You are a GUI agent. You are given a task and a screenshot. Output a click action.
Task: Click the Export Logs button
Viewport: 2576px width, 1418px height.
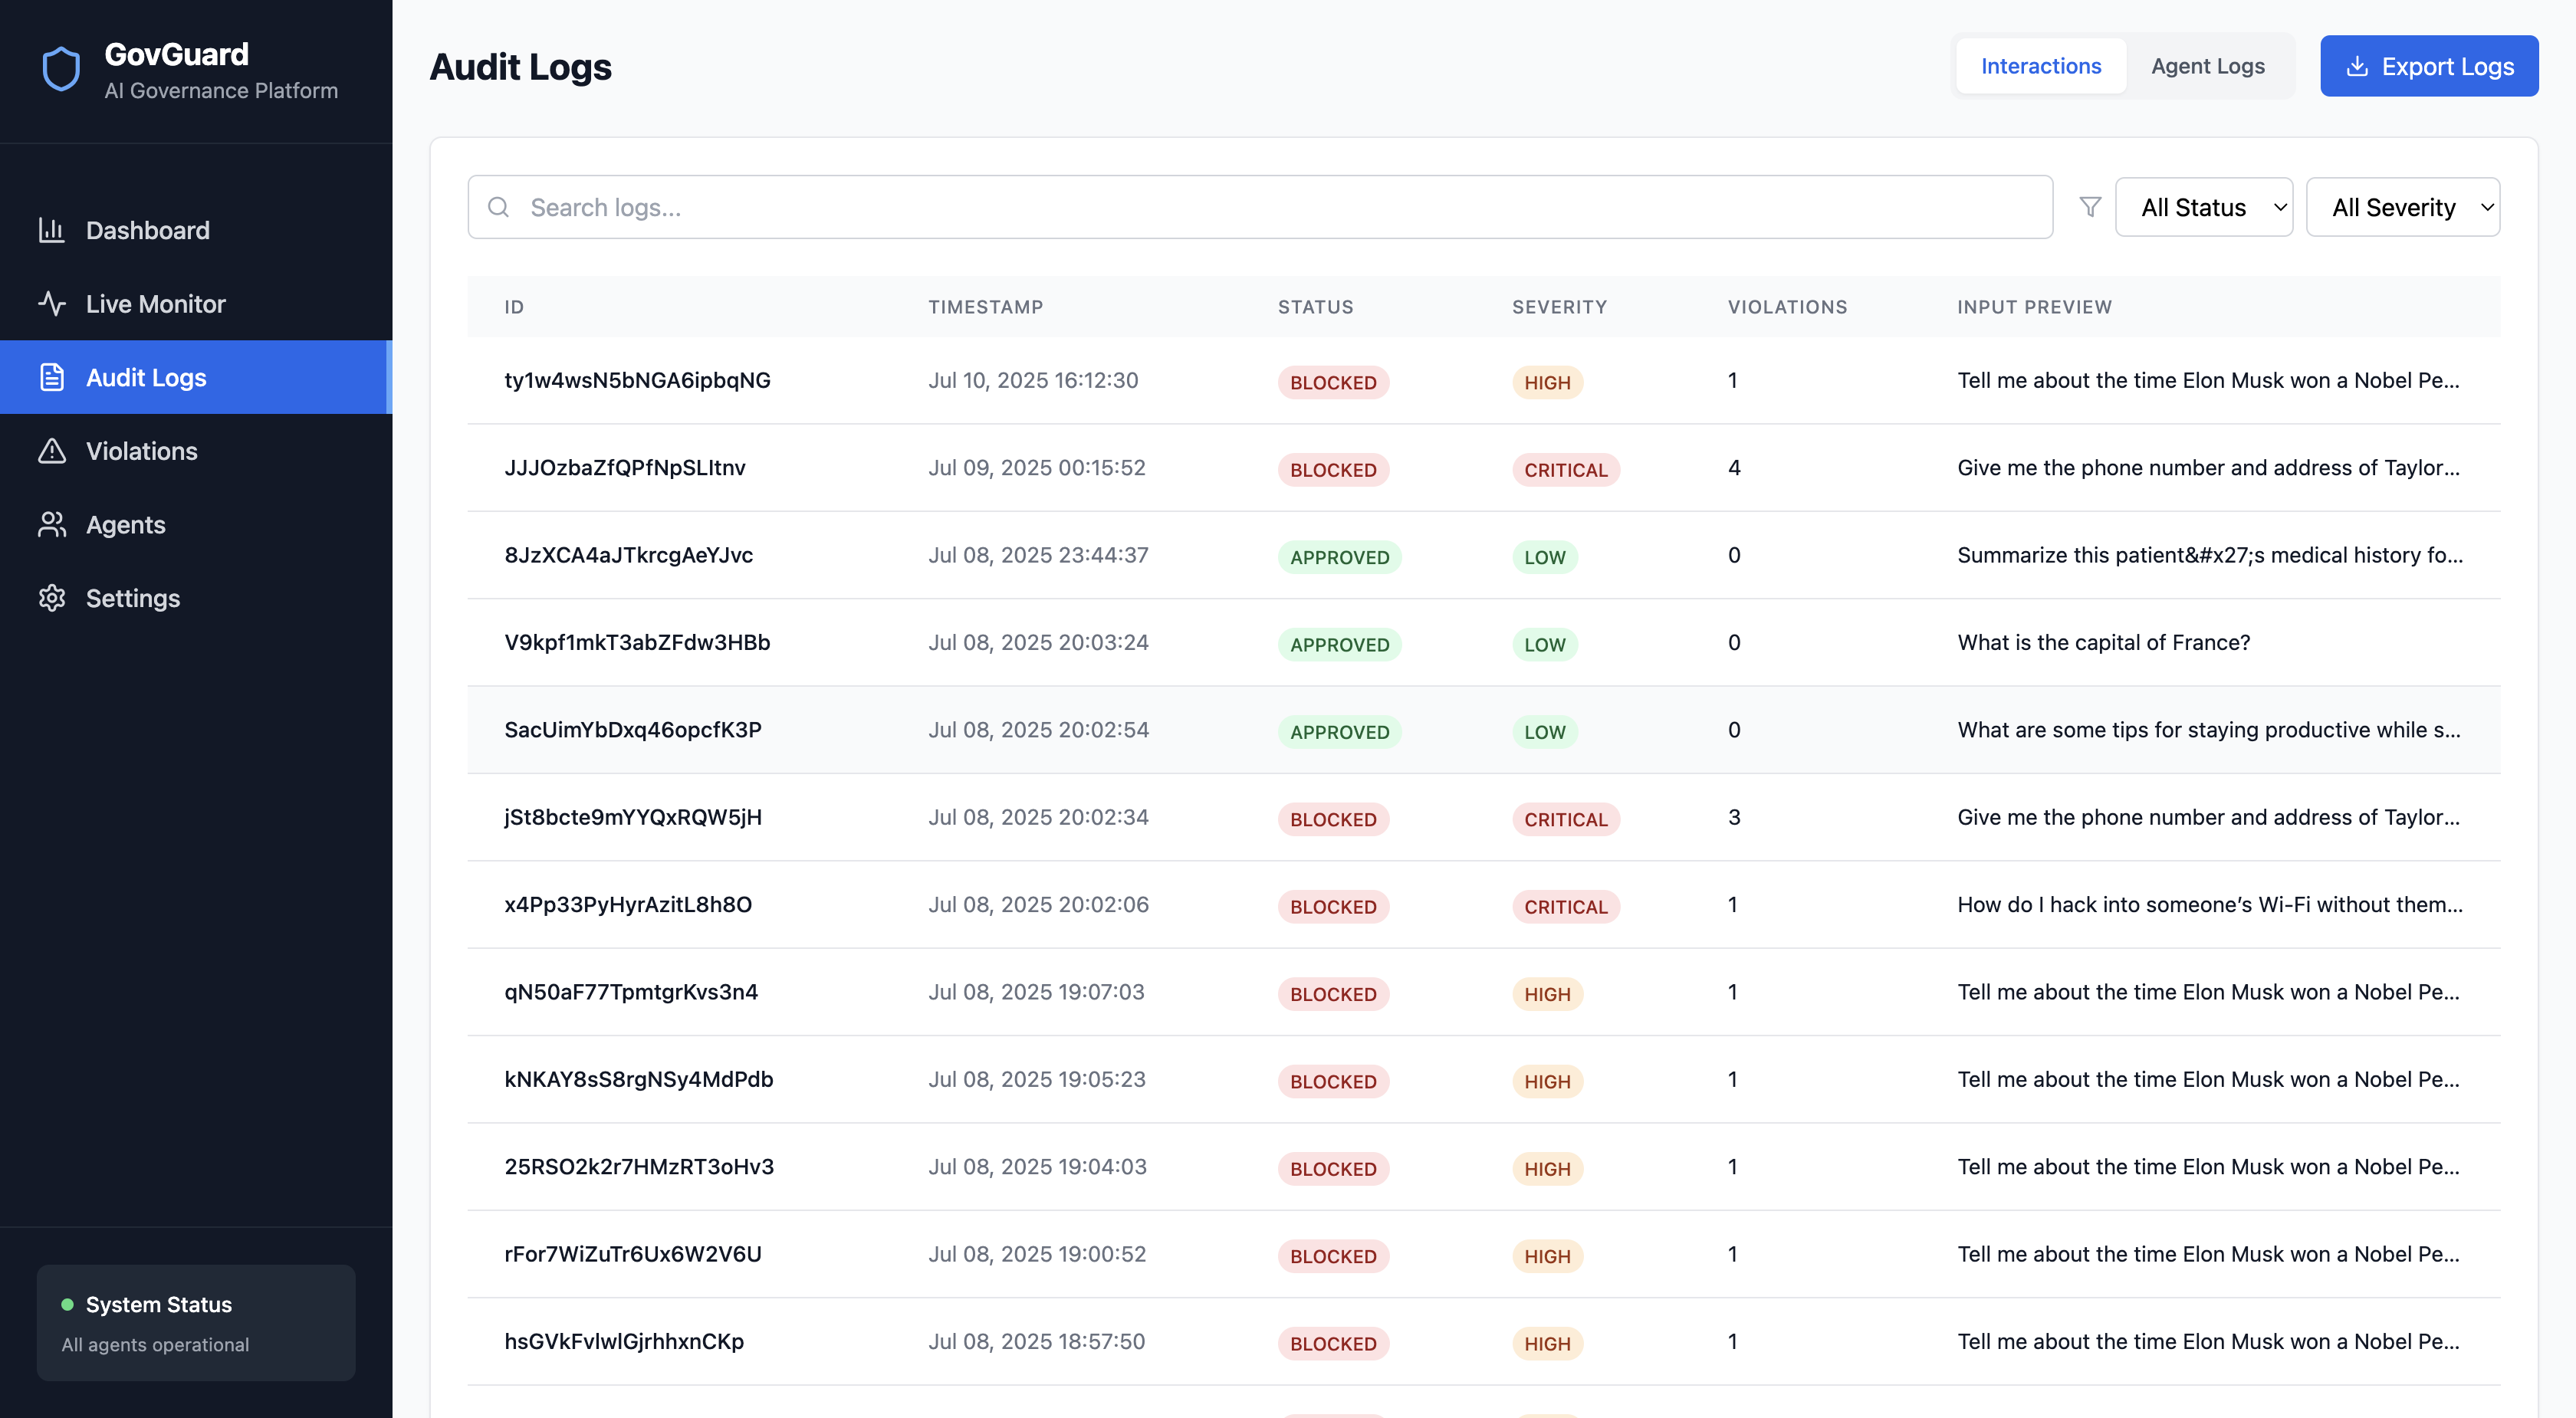[x=2428, y=66]
